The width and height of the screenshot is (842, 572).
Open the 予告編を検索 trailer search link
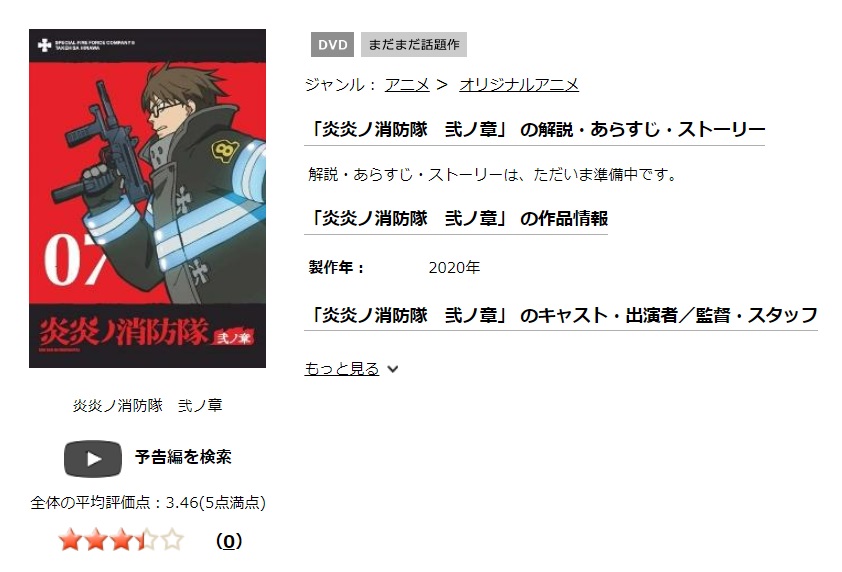tap(183, 457)
